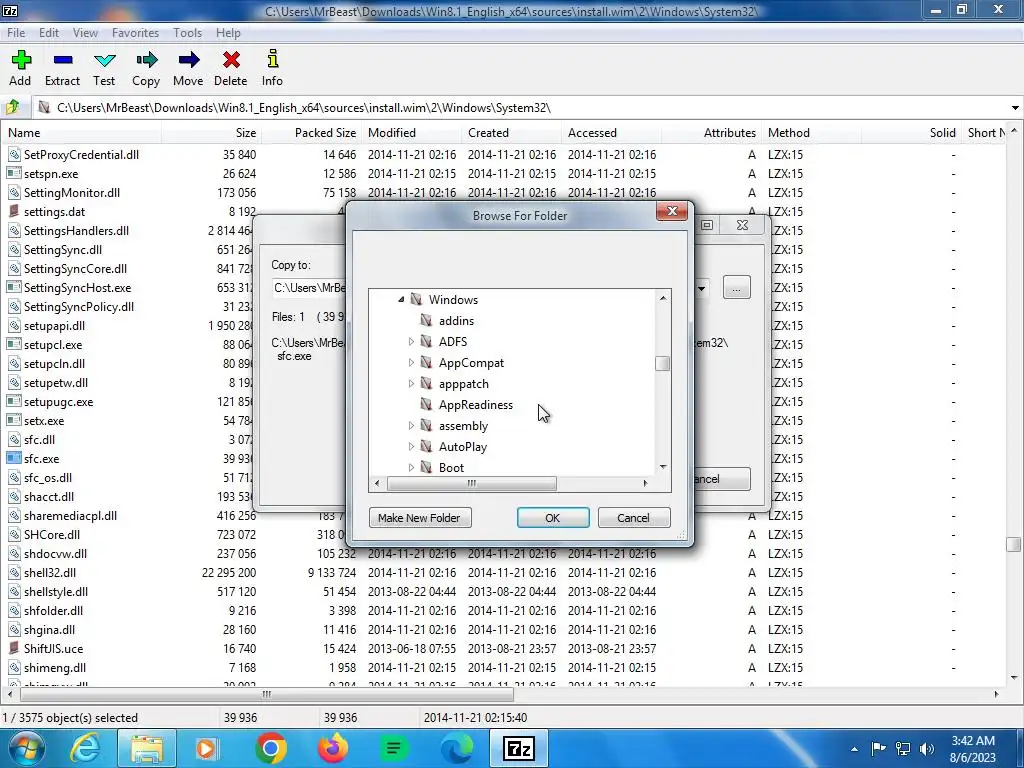Open the Tools menu
The height and width of the screenshot is (768, 1024).
point(187,33)
